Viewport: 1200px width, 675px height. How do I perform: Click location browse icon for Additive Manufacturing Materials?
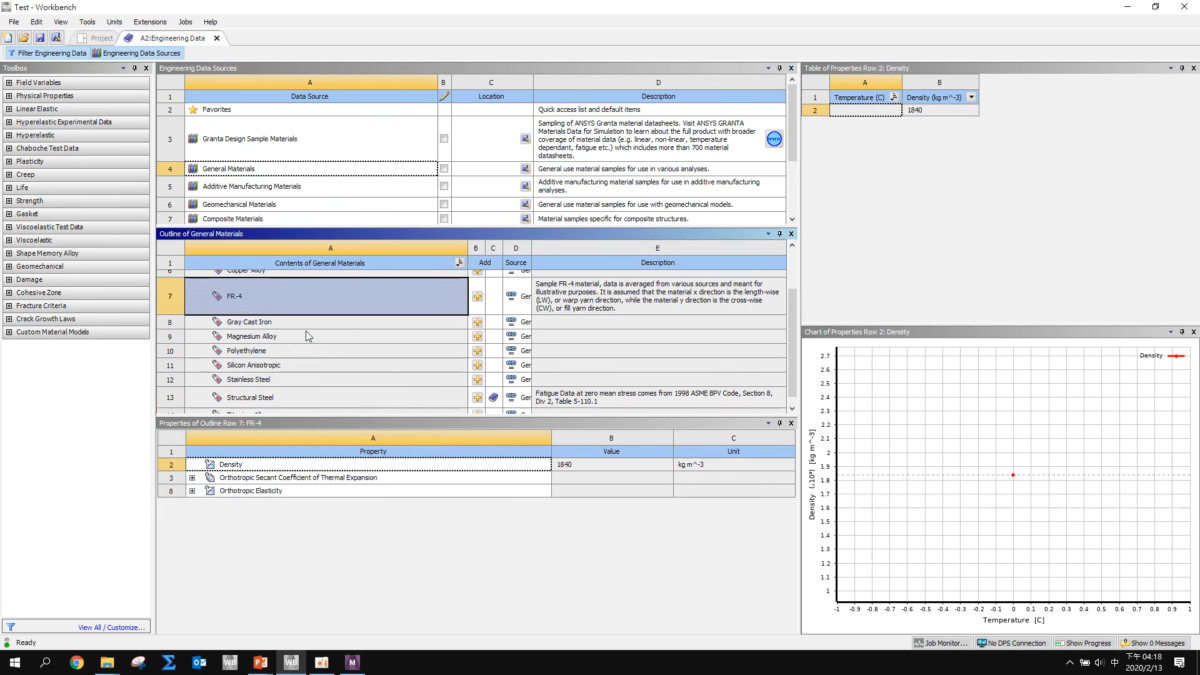525,186
